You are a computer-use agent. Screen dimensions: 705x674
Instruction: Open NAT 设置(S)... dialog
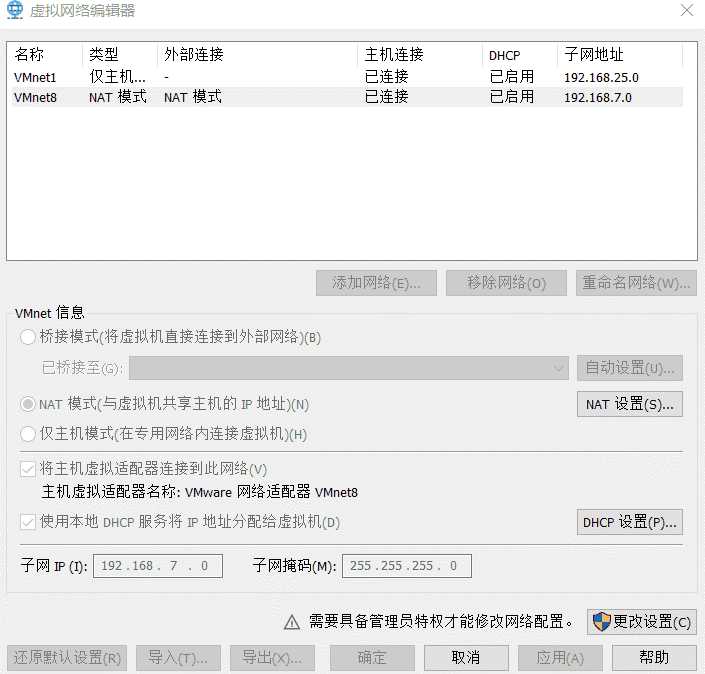630,404
